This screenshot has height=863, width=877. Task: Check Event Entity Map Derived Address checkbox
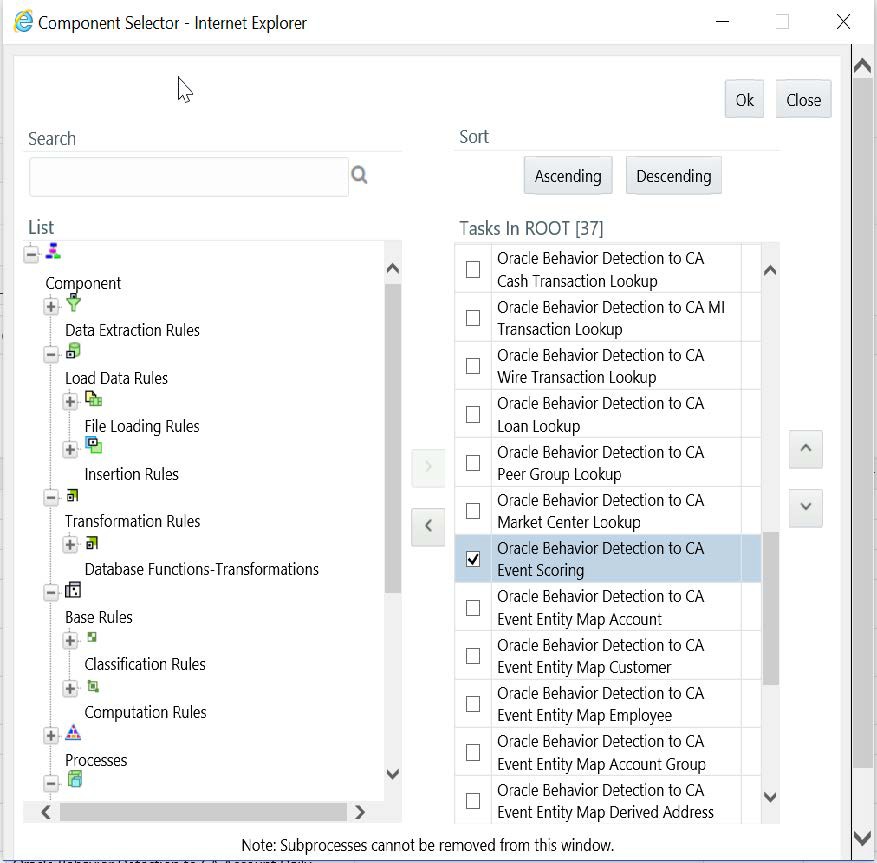[473, 801]
